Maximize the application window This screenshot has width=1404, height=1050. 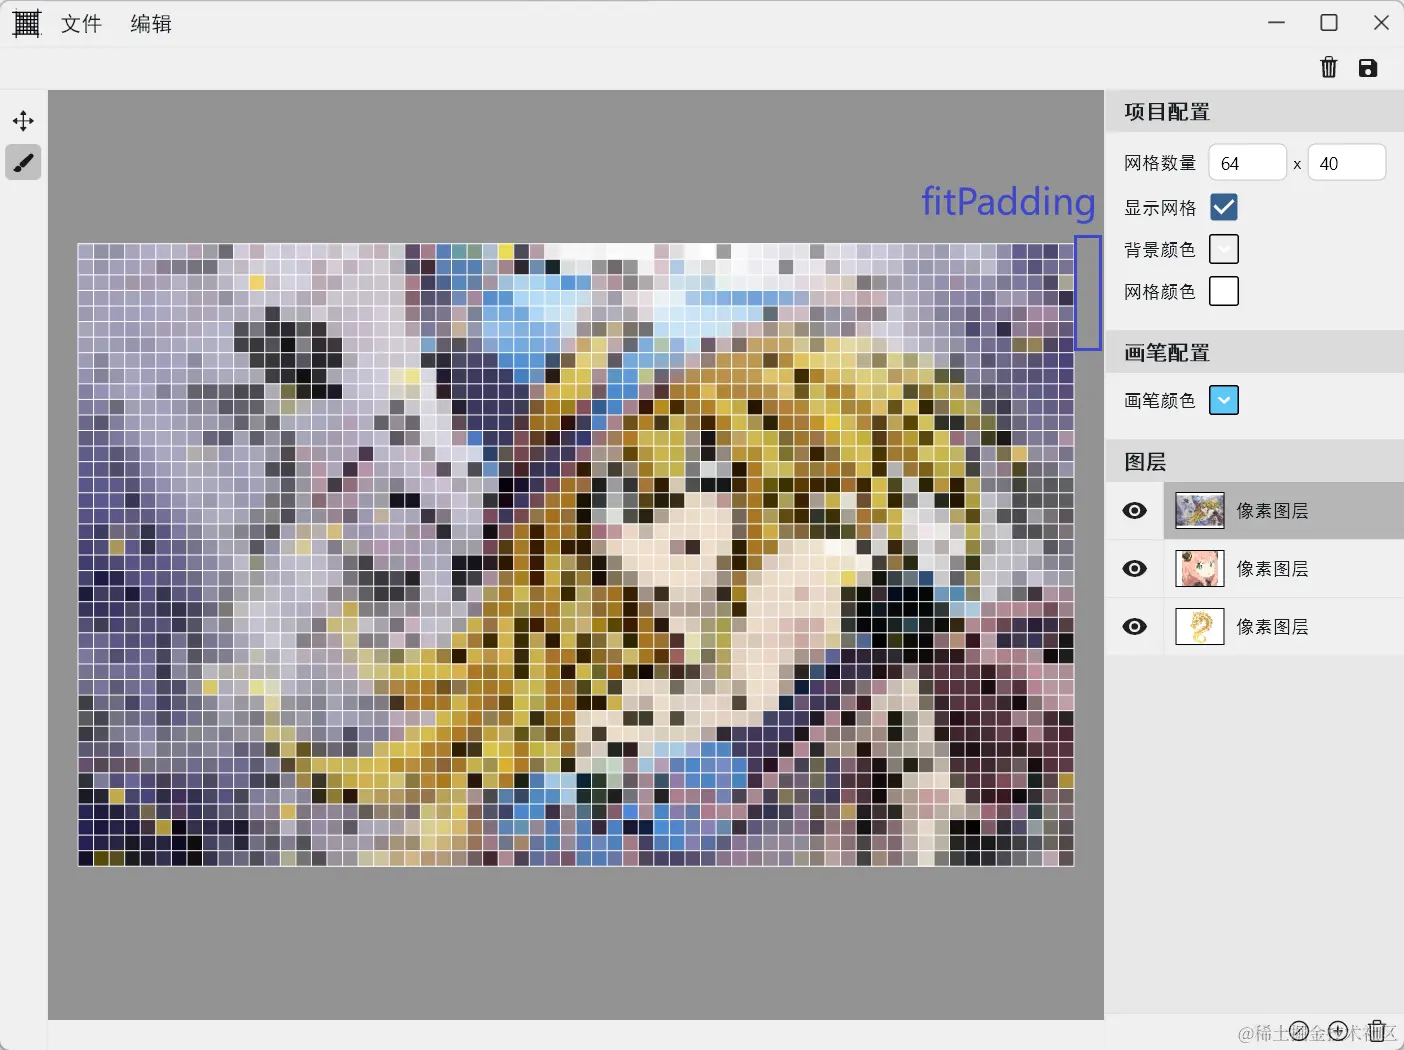point(1329,23)
